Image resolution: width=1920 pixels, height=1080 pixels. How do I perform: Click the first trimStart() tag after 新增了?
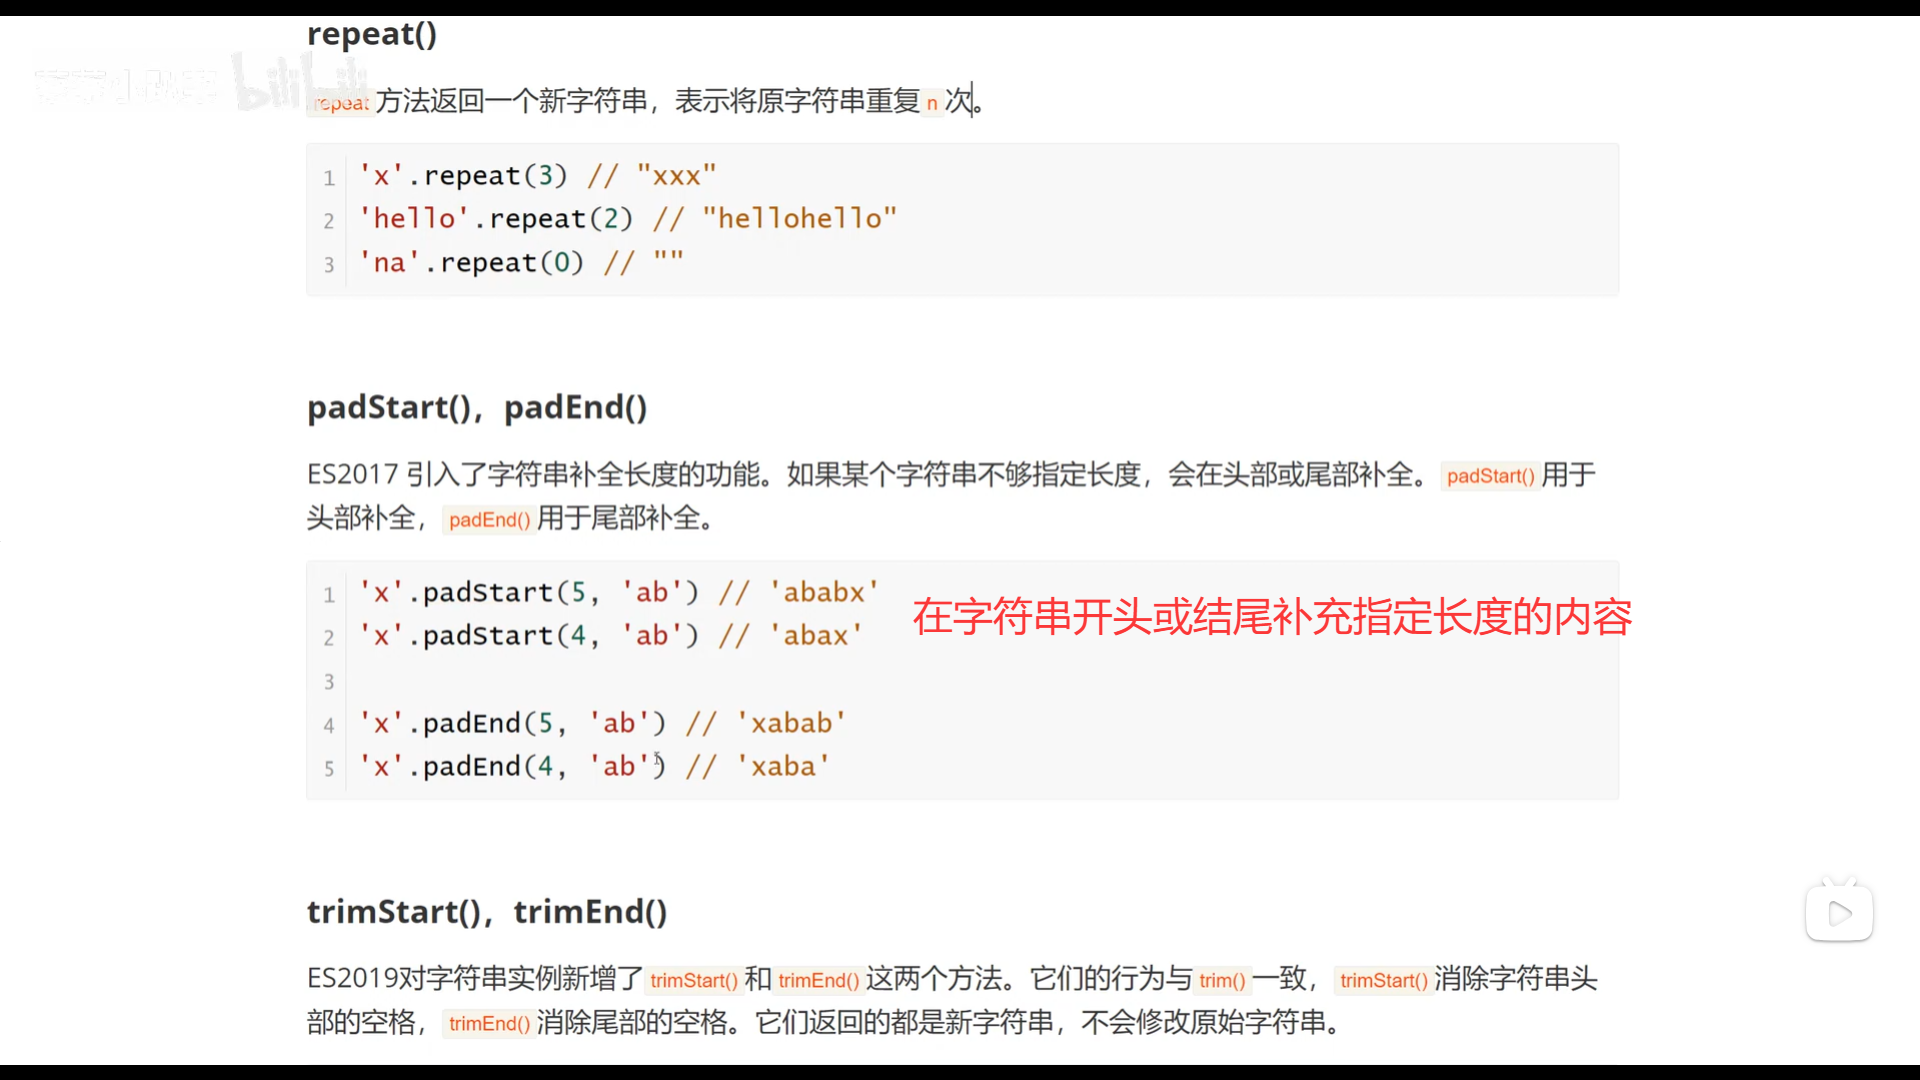[x=693, y=980]
